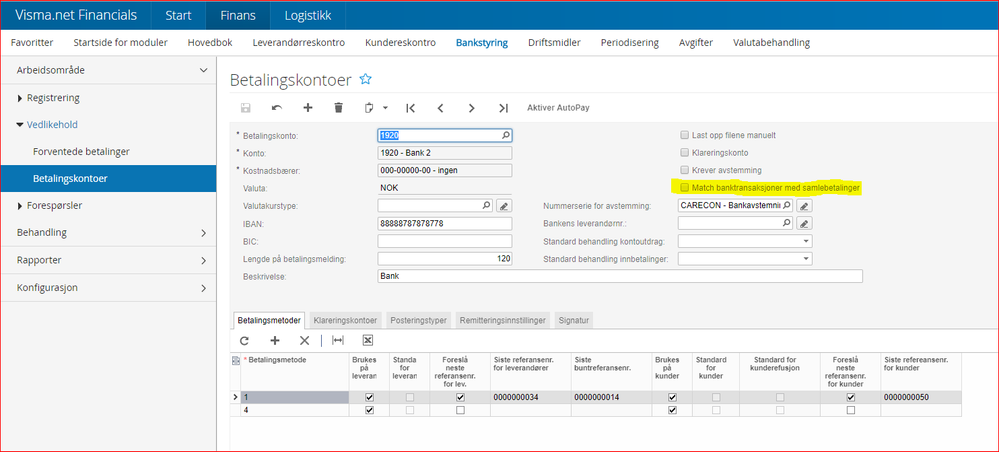Uncheck Brukes på leverandør for method 1

pyautogui.click(x=370, y=397)
